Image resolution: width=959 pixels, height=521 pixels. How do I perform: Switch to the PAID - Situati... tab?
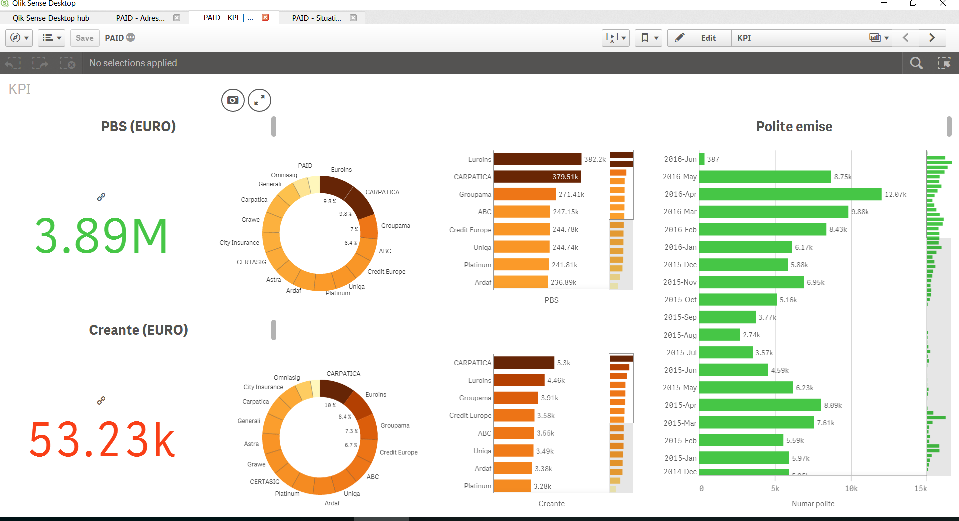(x=317, y=18)
